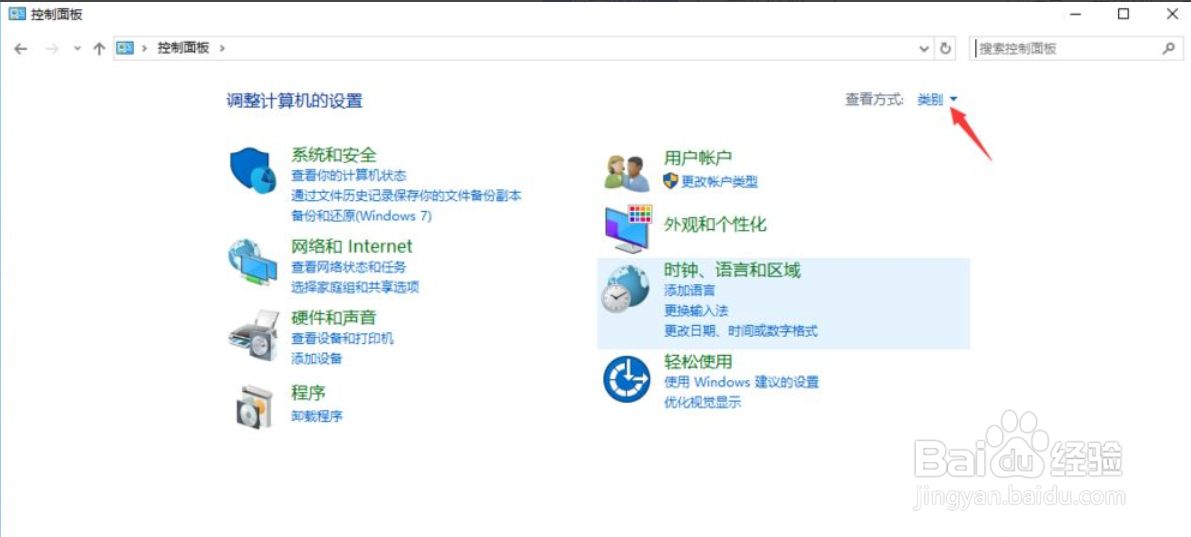Open 轻松使用 category link
The height and width of the screenshot is (537, 1191).
coord(697,361)
